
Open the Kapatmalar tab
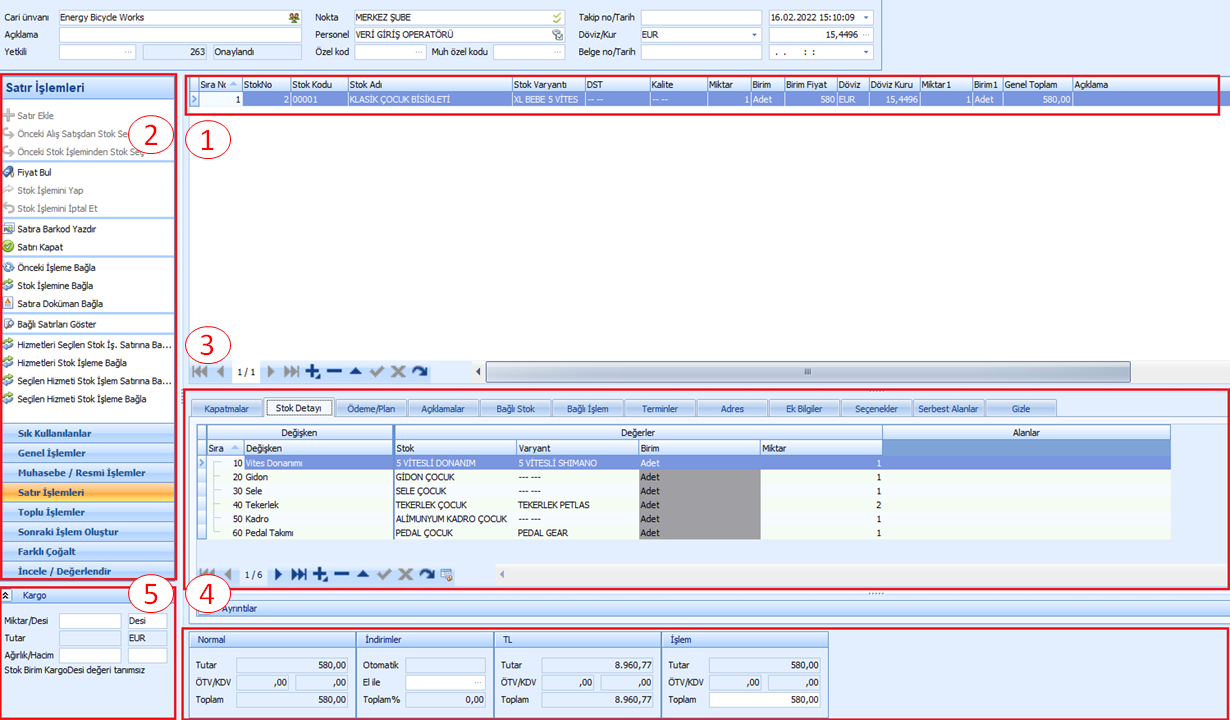coord(226,408)
